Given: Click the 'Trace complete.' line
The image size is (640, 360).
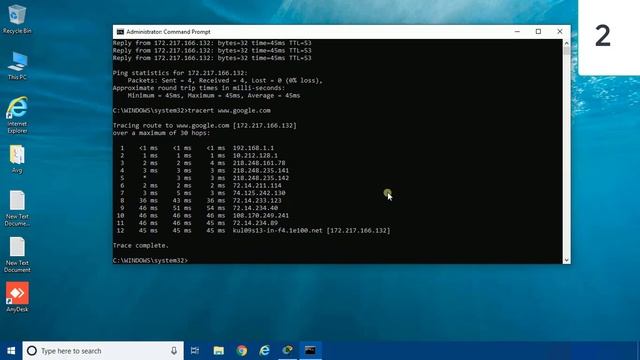Looking at the screenshot, I should pyautogui.click(x=140, y=245).
